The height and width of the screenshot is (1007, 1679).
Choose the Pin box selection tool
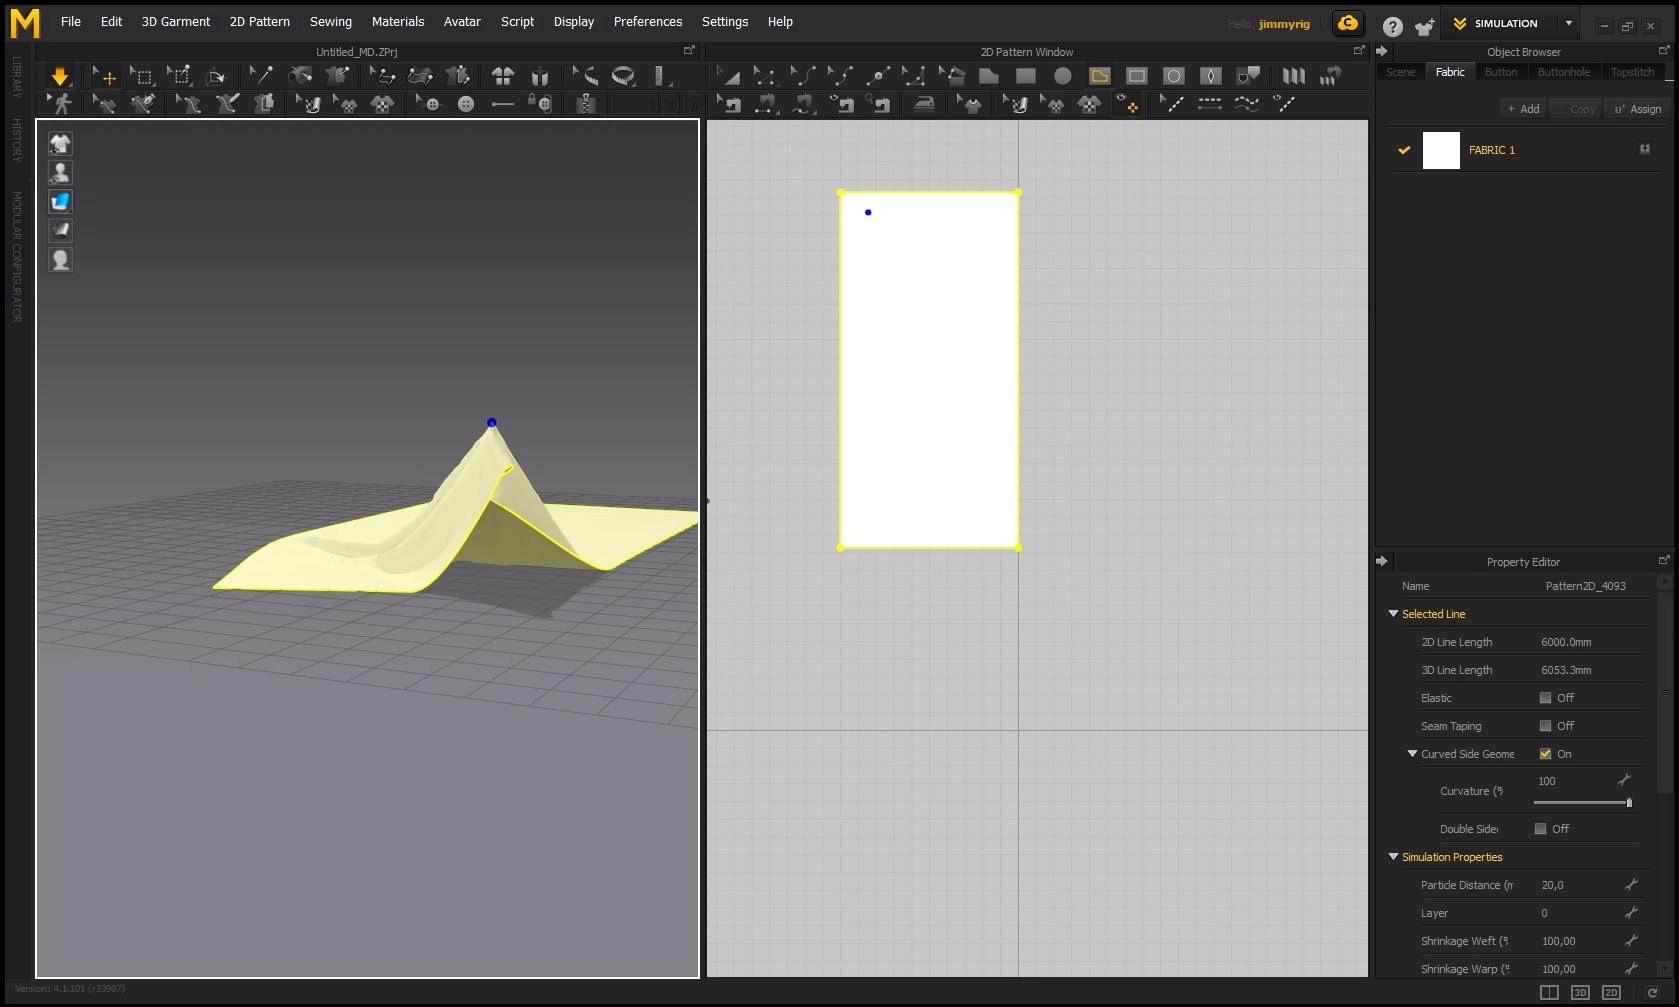179,76
